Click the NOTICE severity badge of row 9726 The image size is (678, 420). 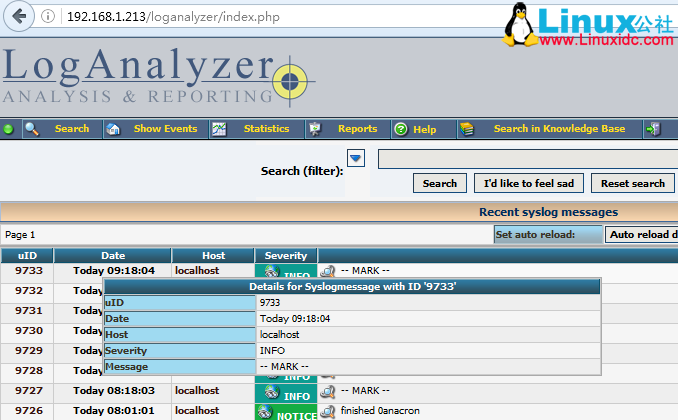[x=286, y=412]
